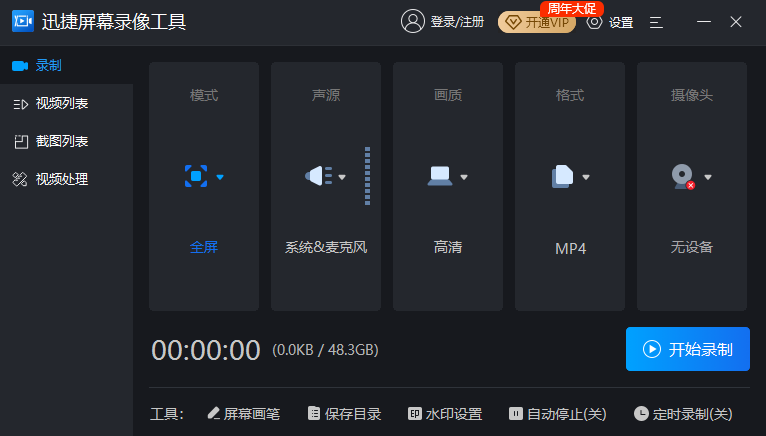
Task: Click the speaker sound source icon
Action: [319, 176]
